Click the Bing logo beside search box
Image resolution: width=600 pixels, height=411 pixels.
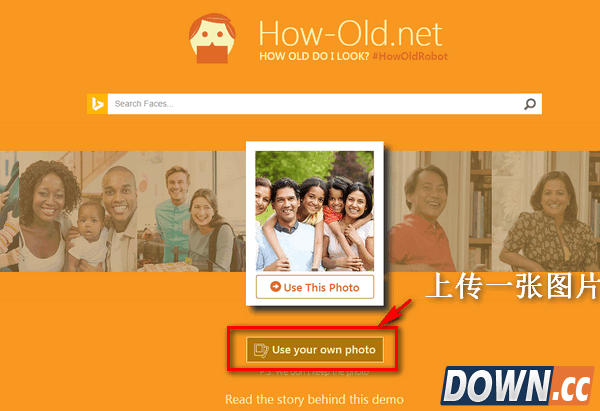97,104
